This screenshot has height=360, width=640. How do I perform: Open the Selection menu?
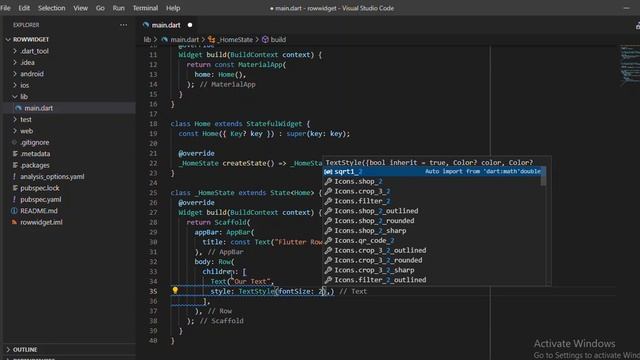coord(51,8)
